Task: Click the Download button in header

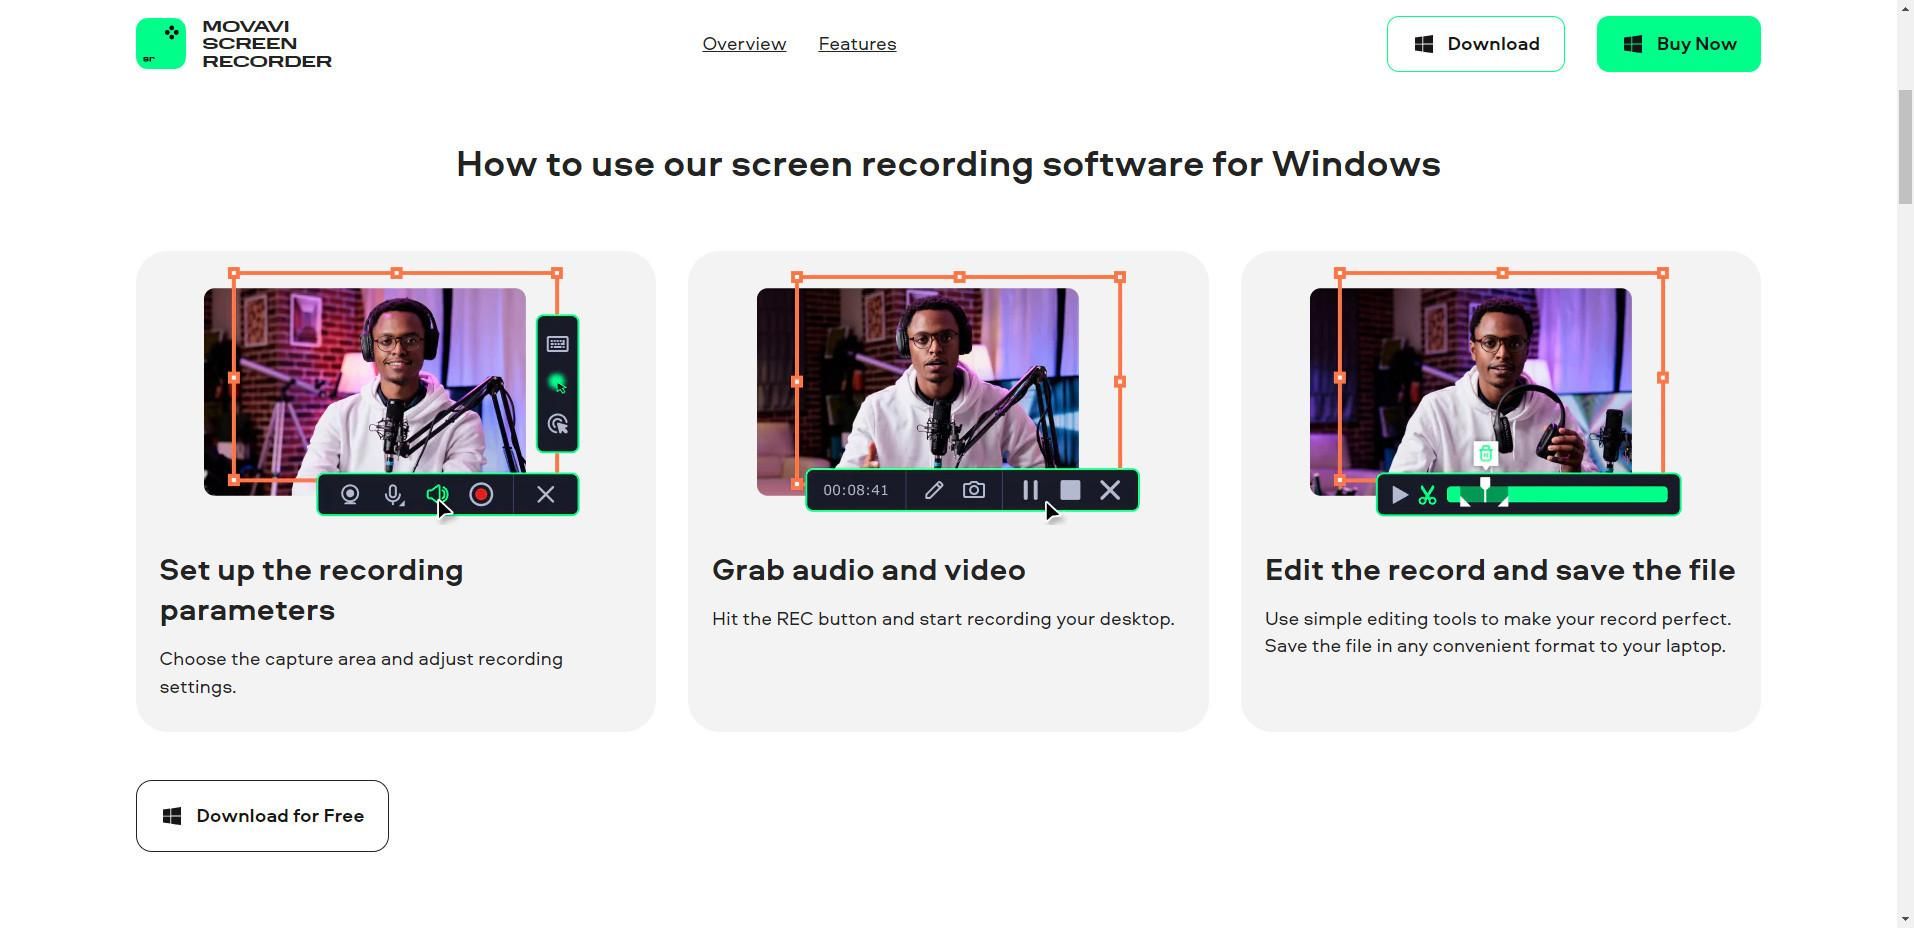Action: 1475,44
